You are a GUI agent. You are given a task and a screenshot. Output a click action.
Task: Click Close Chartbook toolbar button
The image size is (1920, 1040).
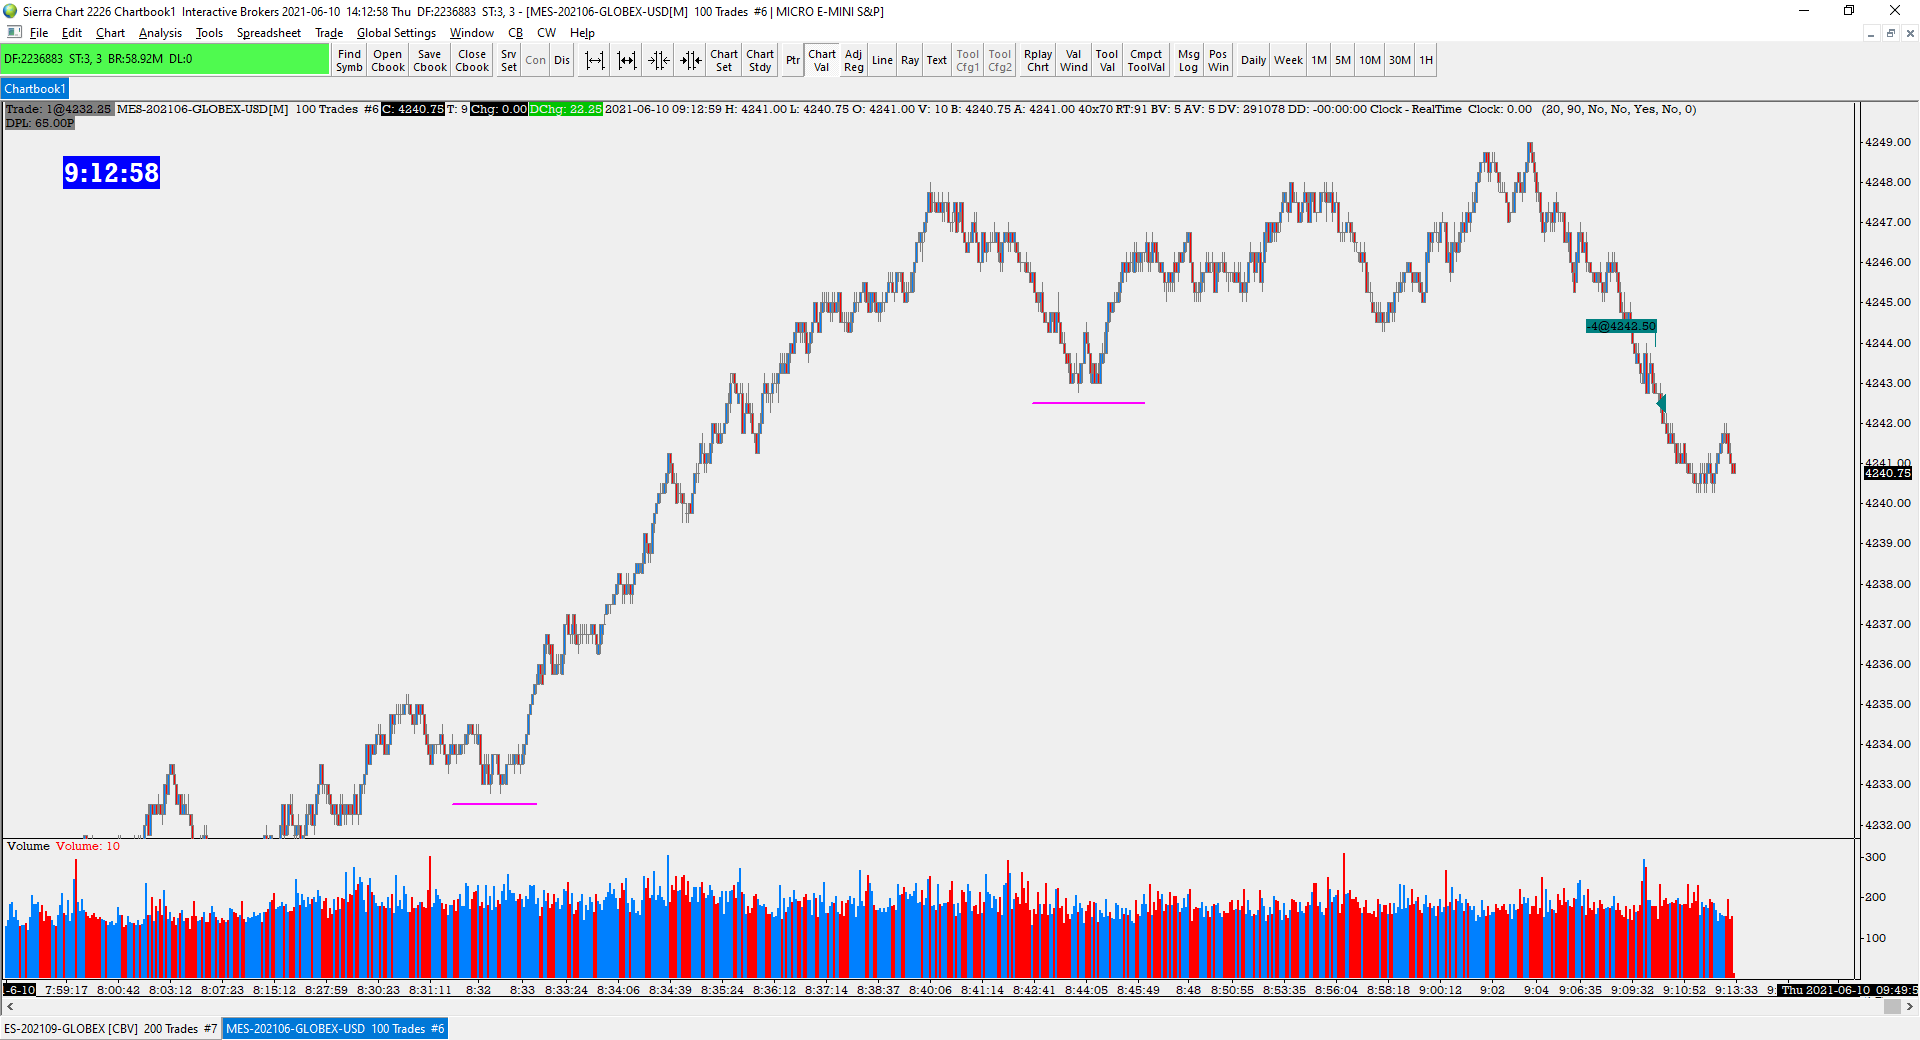click(472, 60)
